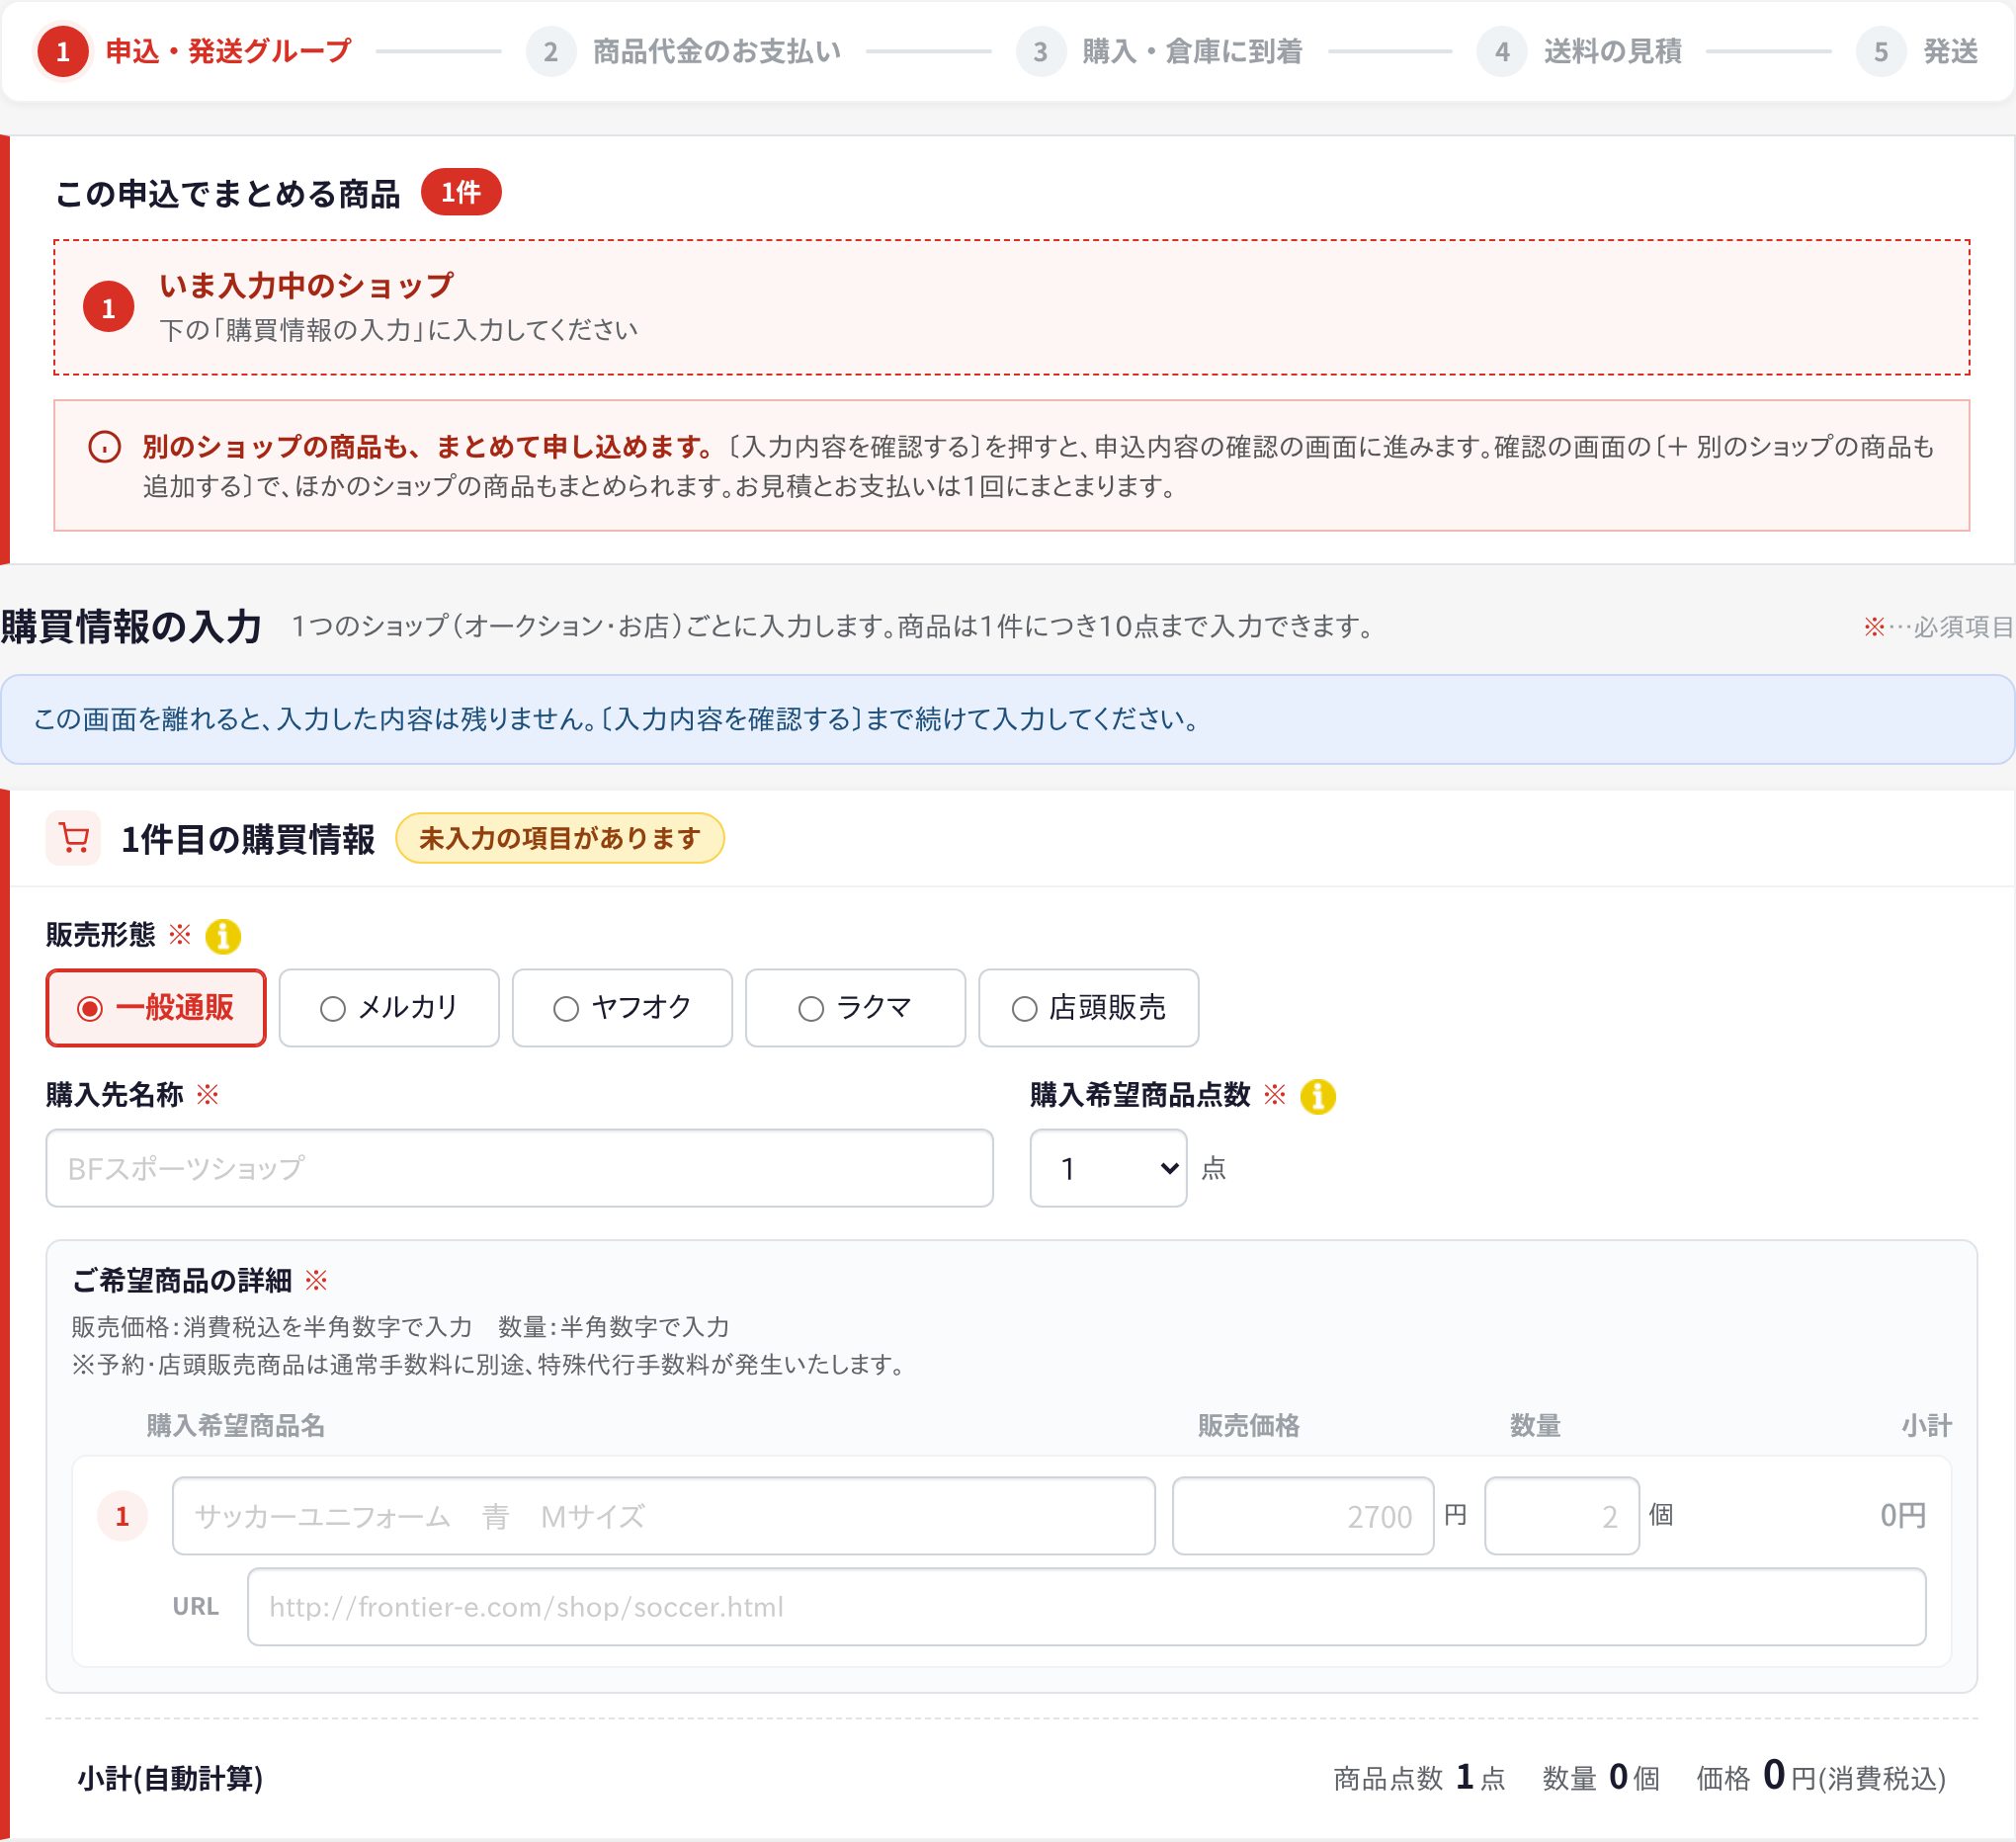Pick the ラクマ radio option
This screenshot has width=2016, height=1842.
click(855, 1007)
